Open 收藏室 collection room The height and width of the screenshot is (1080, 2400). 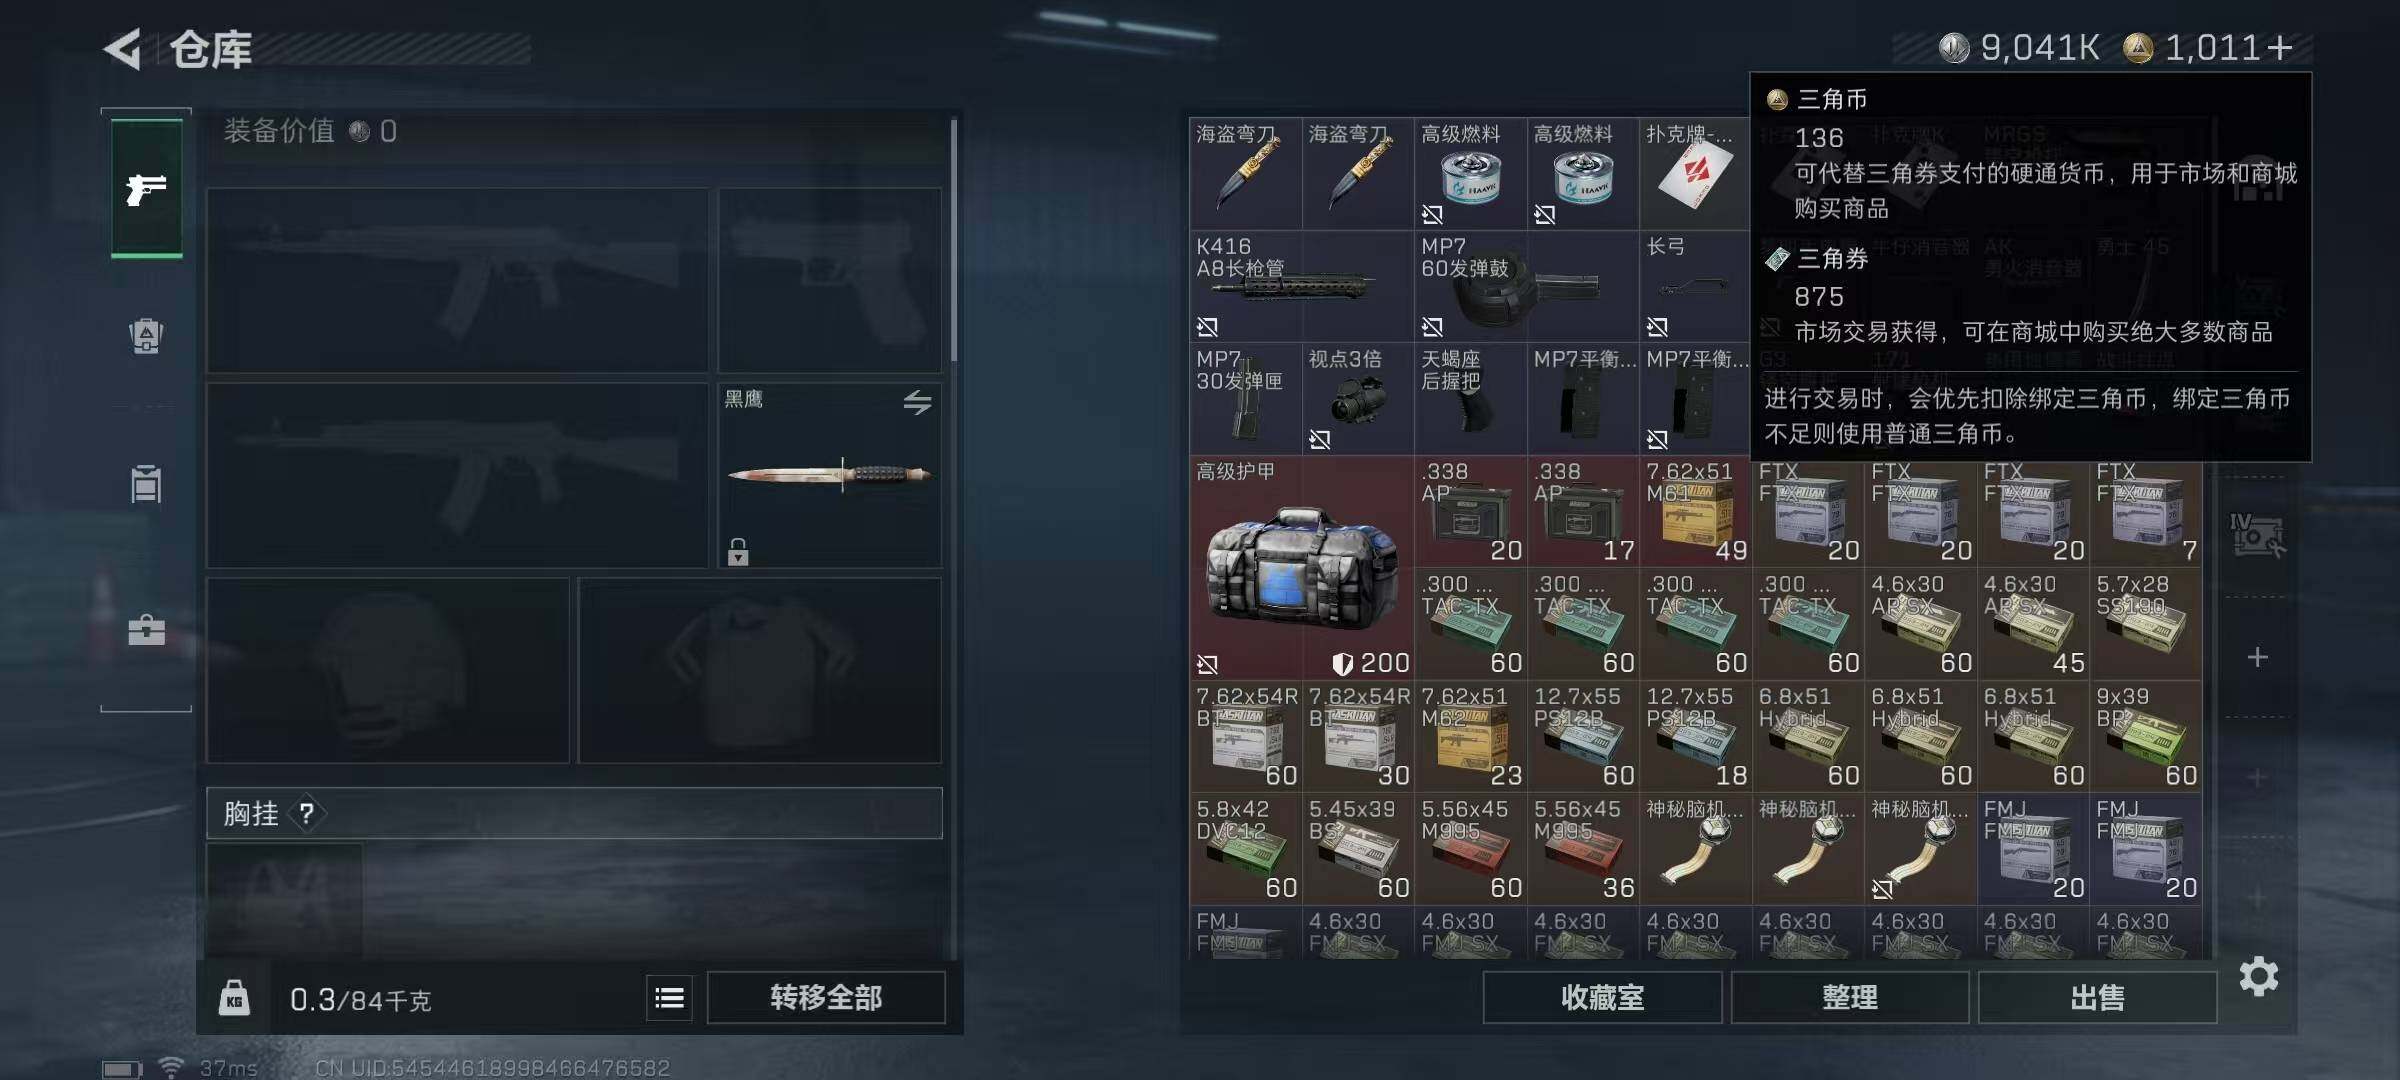[1602, 998]
